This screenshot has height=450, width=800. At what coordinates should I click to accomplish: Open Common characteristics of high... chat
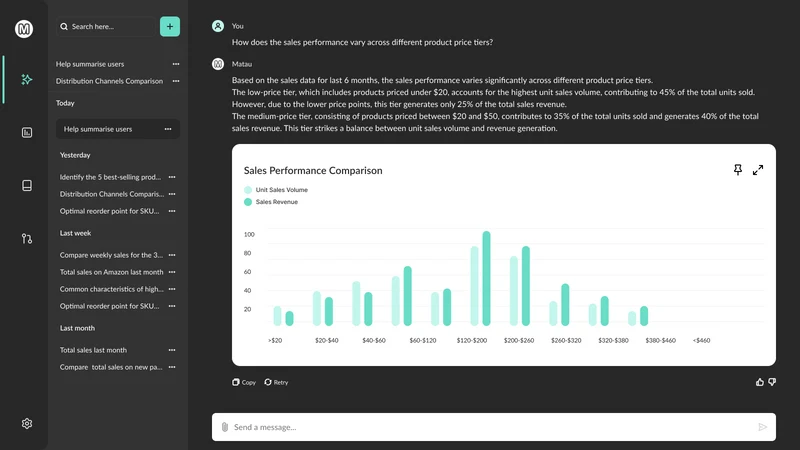(x=111, y=289)
